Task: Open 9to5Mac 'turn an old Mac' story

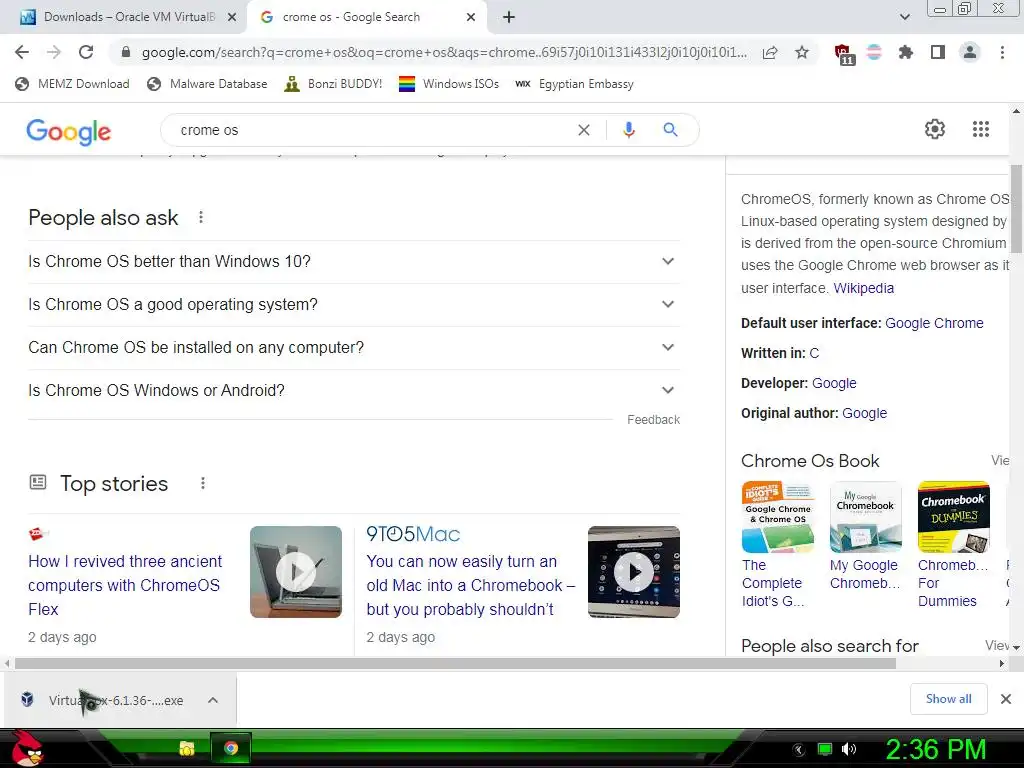Action: tap(470, 585)
